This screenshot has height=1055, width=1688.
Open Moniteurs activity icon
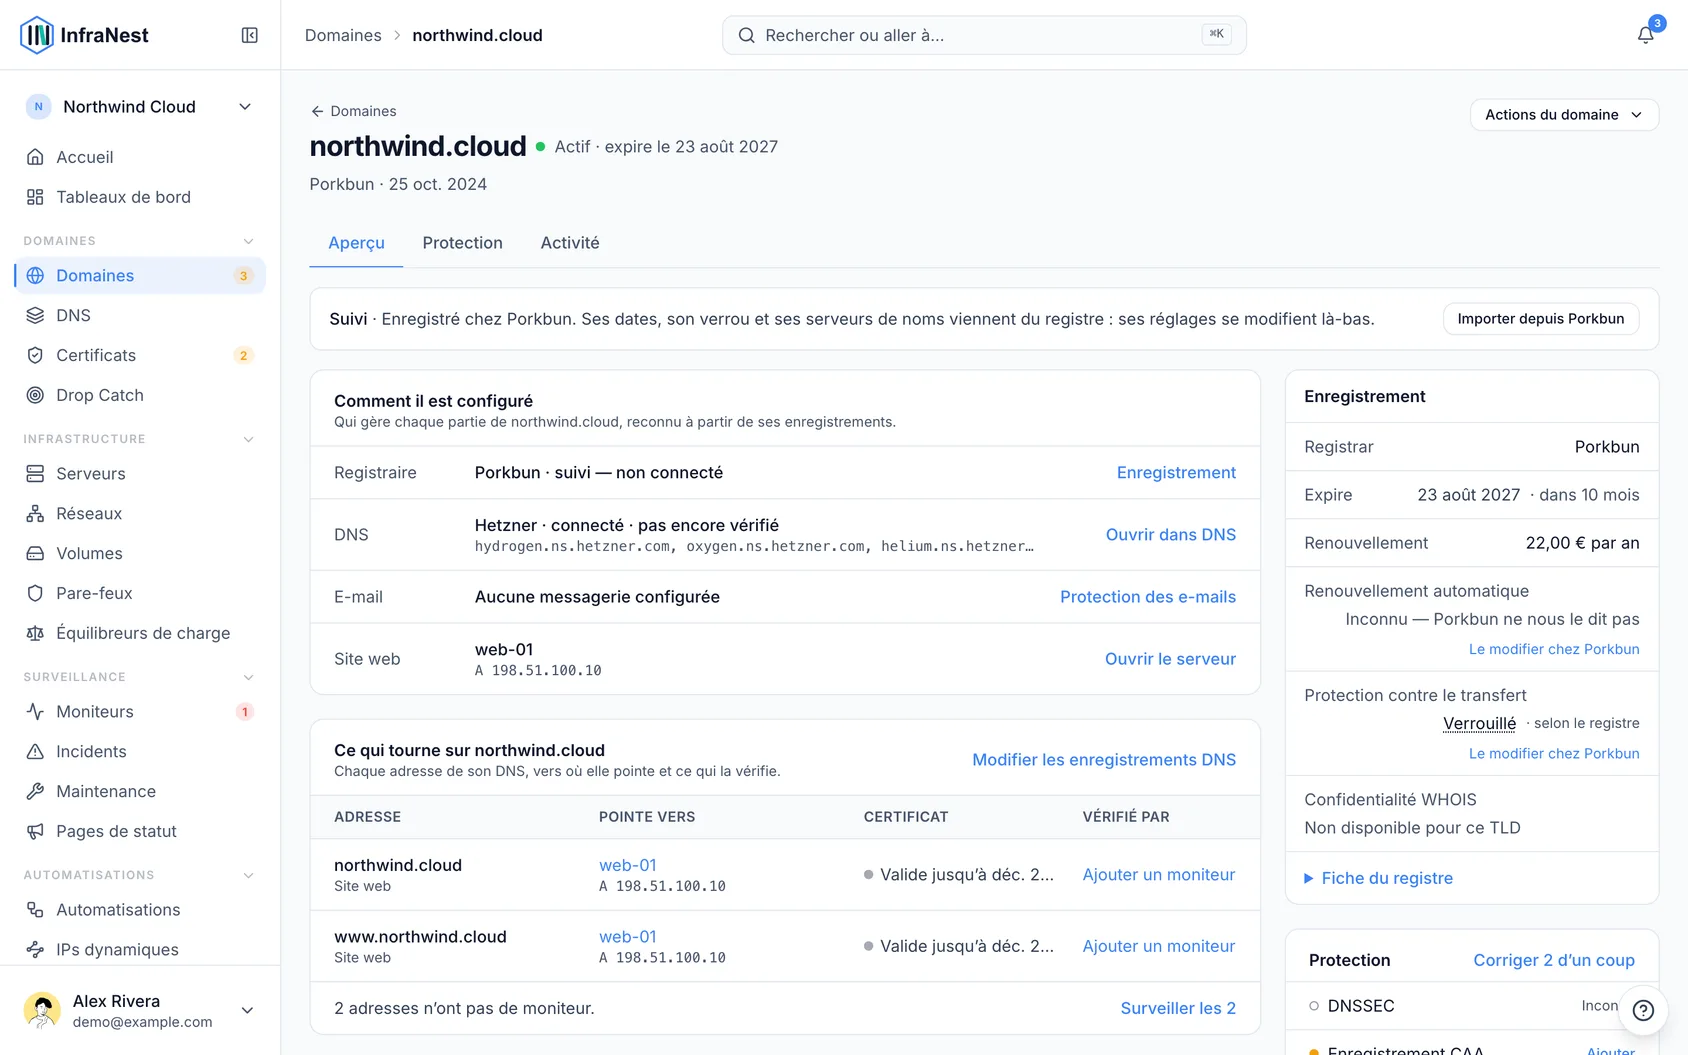(35, 712)
